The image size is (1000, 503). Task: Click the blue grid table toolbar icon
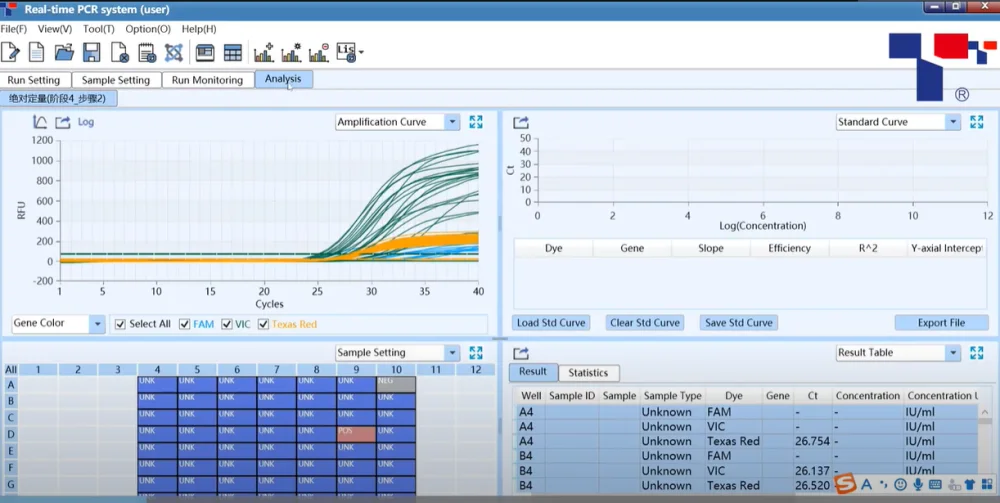tap(233, 52)
